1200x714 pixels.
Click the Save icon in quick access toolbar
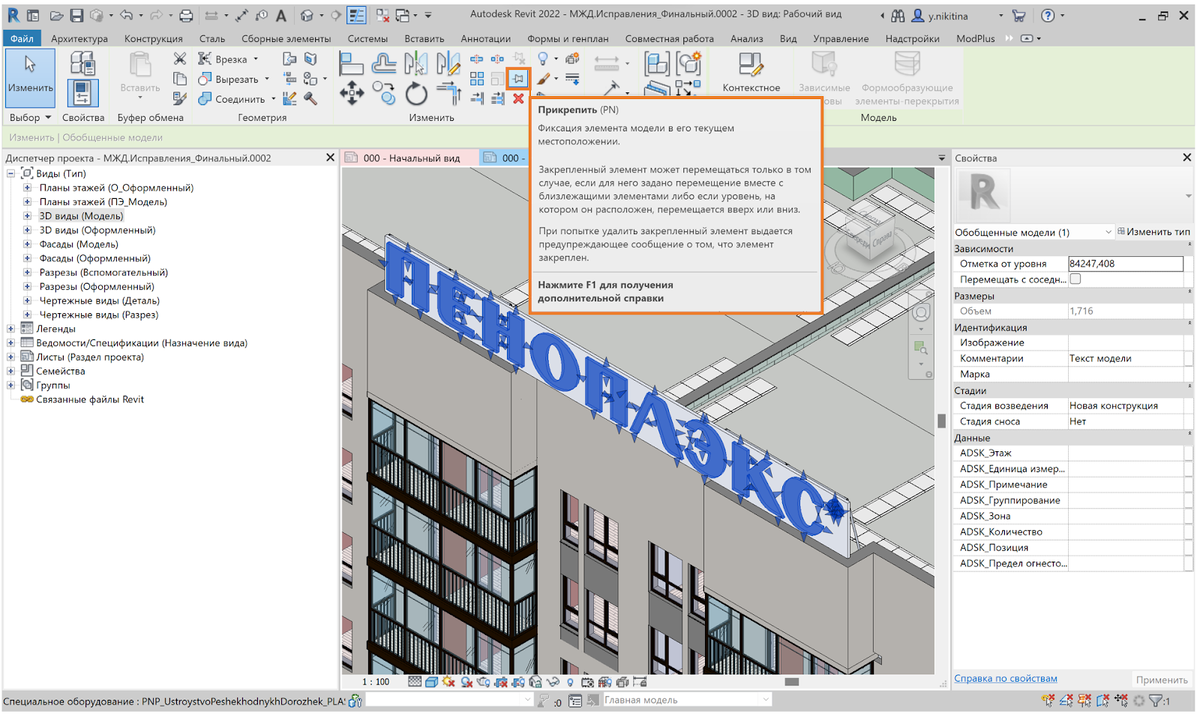coord(76,16)
